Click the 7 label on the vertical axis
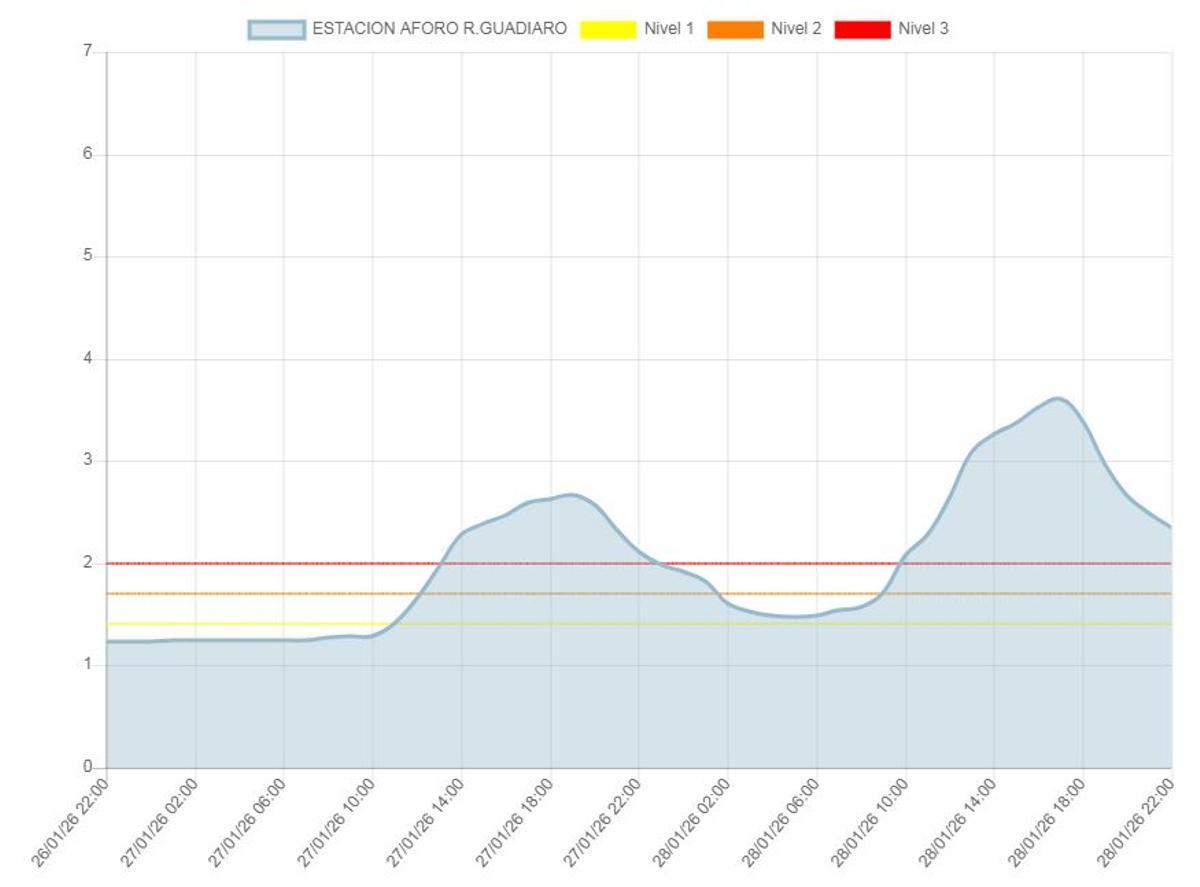 (88, 52)
